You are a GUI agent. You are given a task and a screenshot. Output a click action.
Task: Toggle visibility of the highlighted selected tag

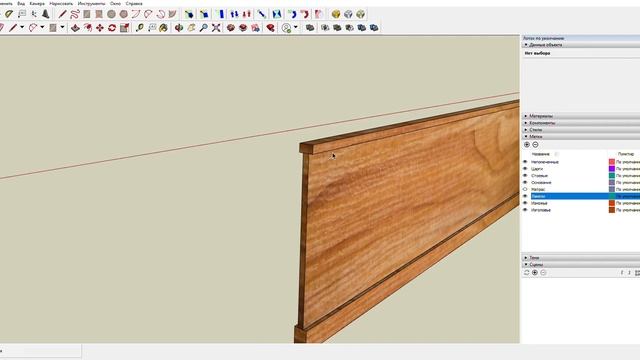(525, 196)
